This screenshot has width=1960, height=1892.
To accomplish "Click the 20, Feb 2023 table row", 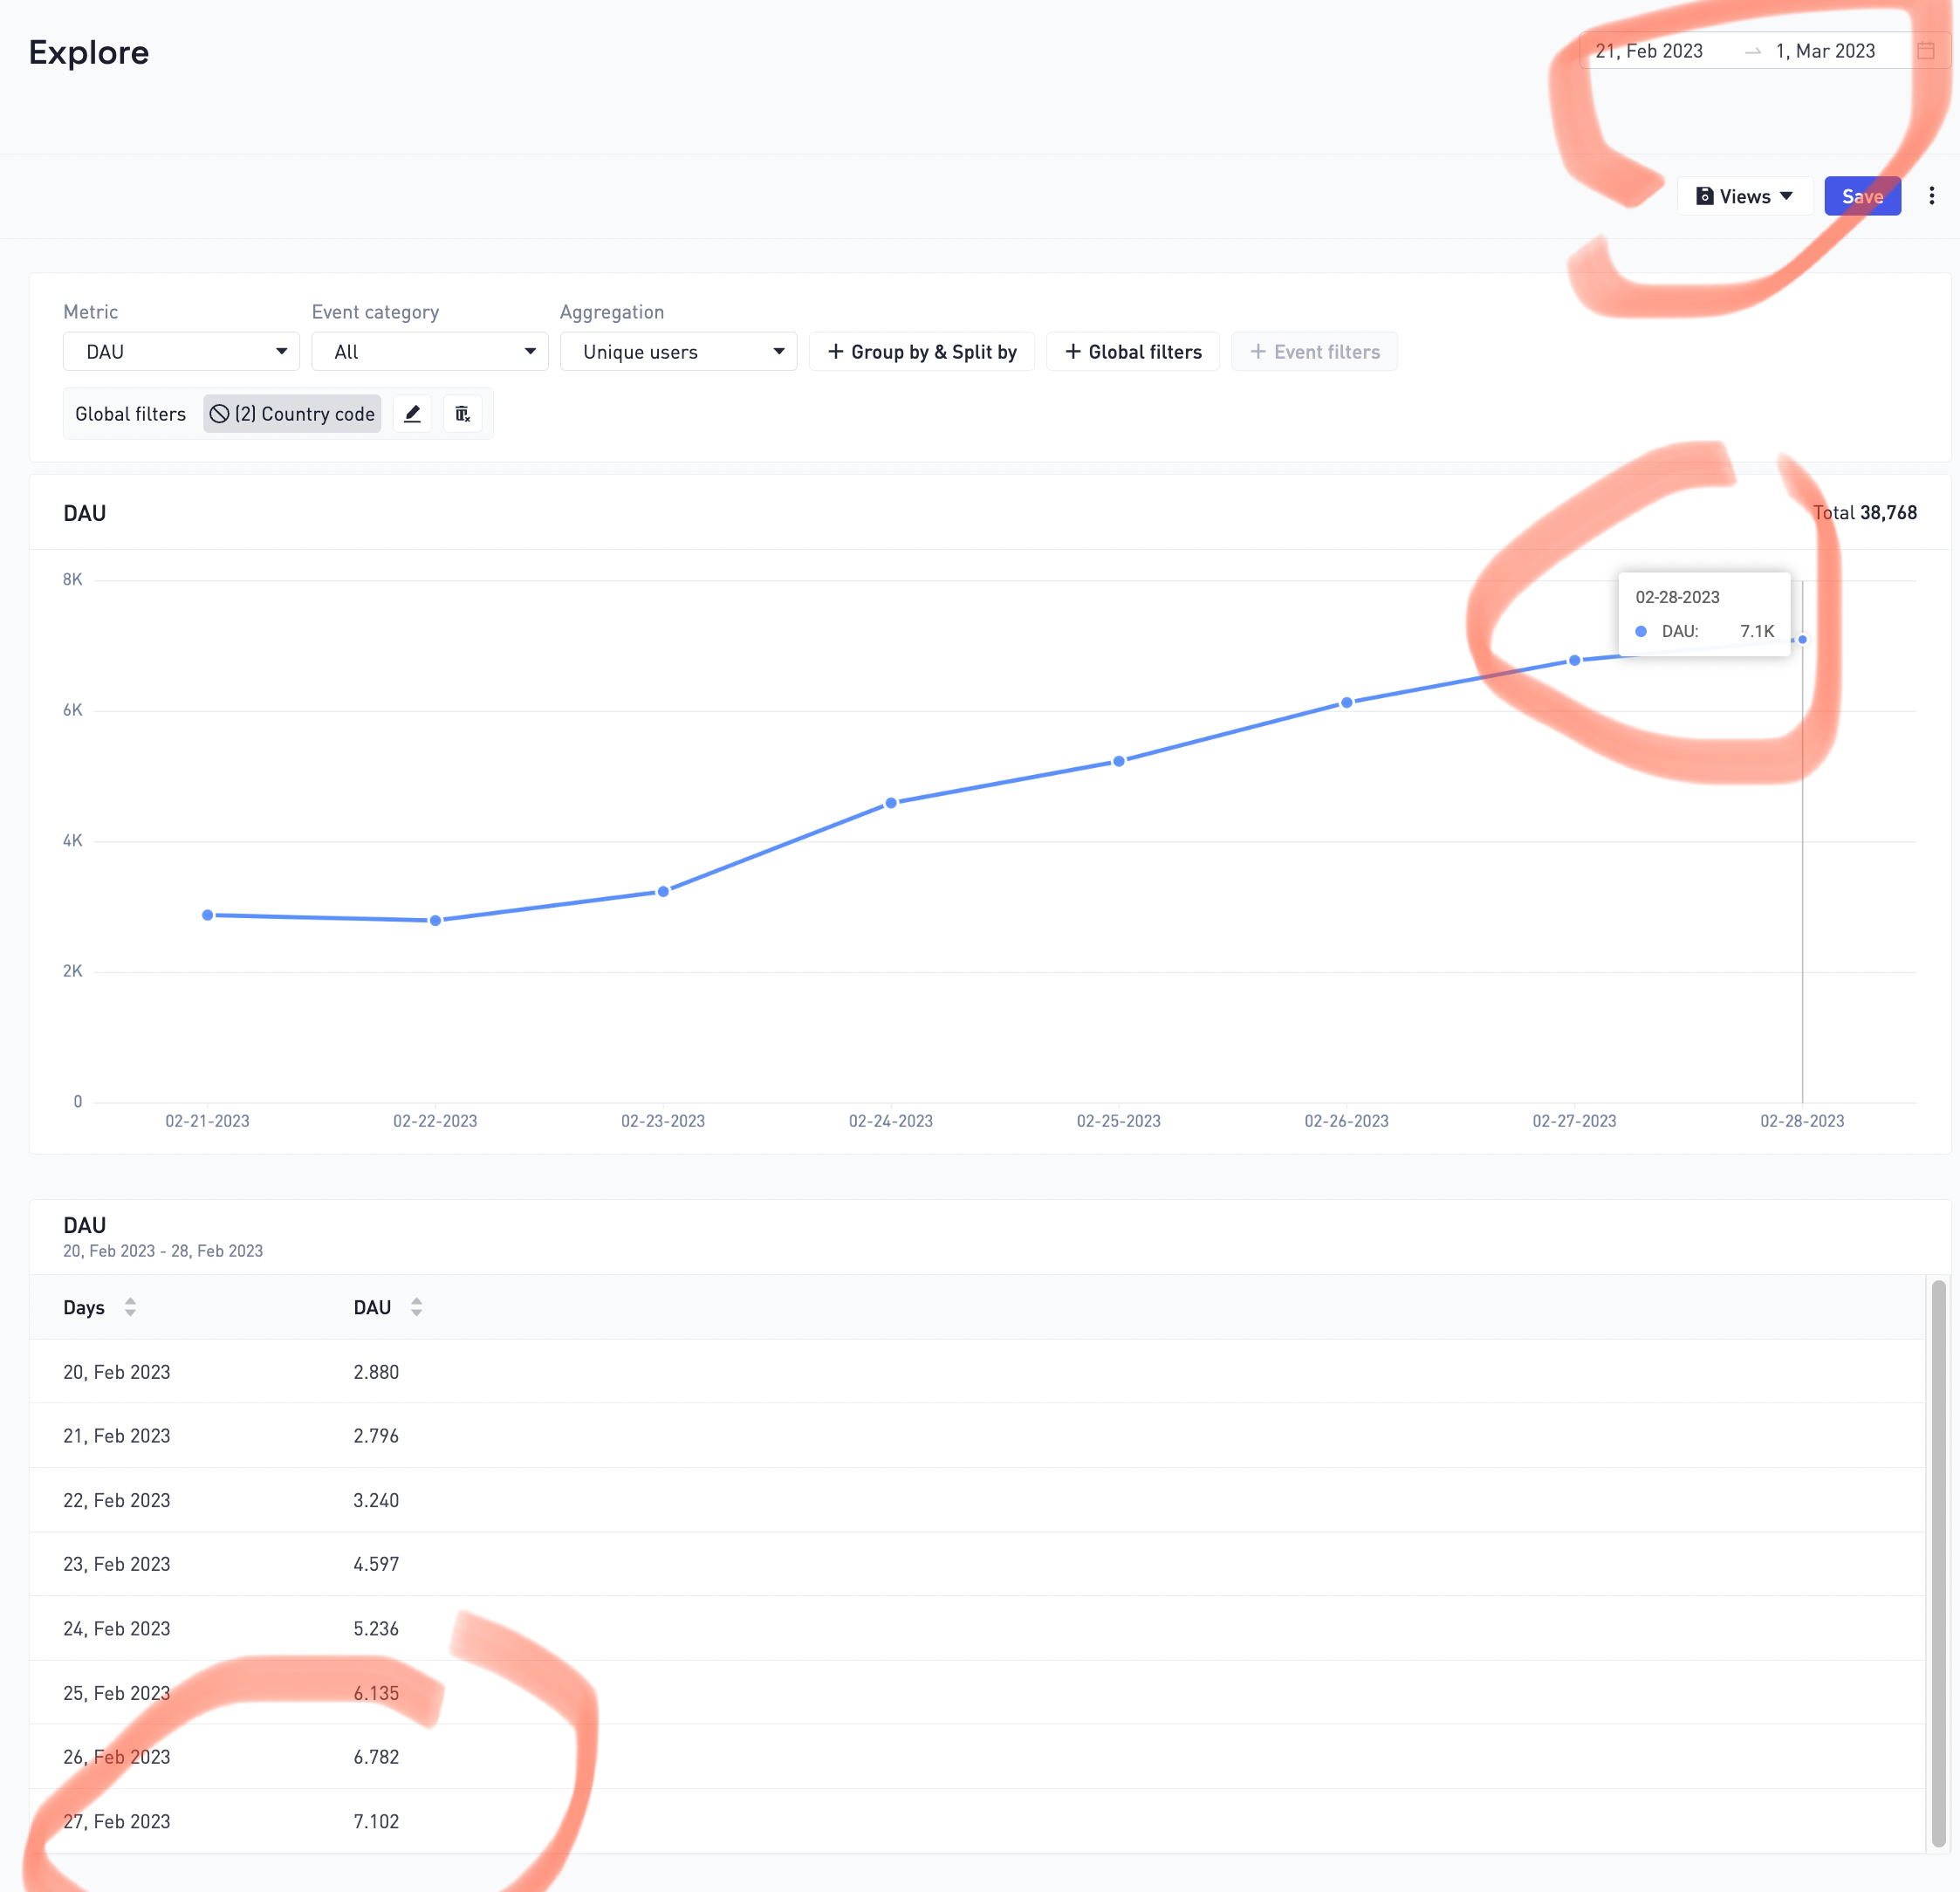I will (977, 1371).
